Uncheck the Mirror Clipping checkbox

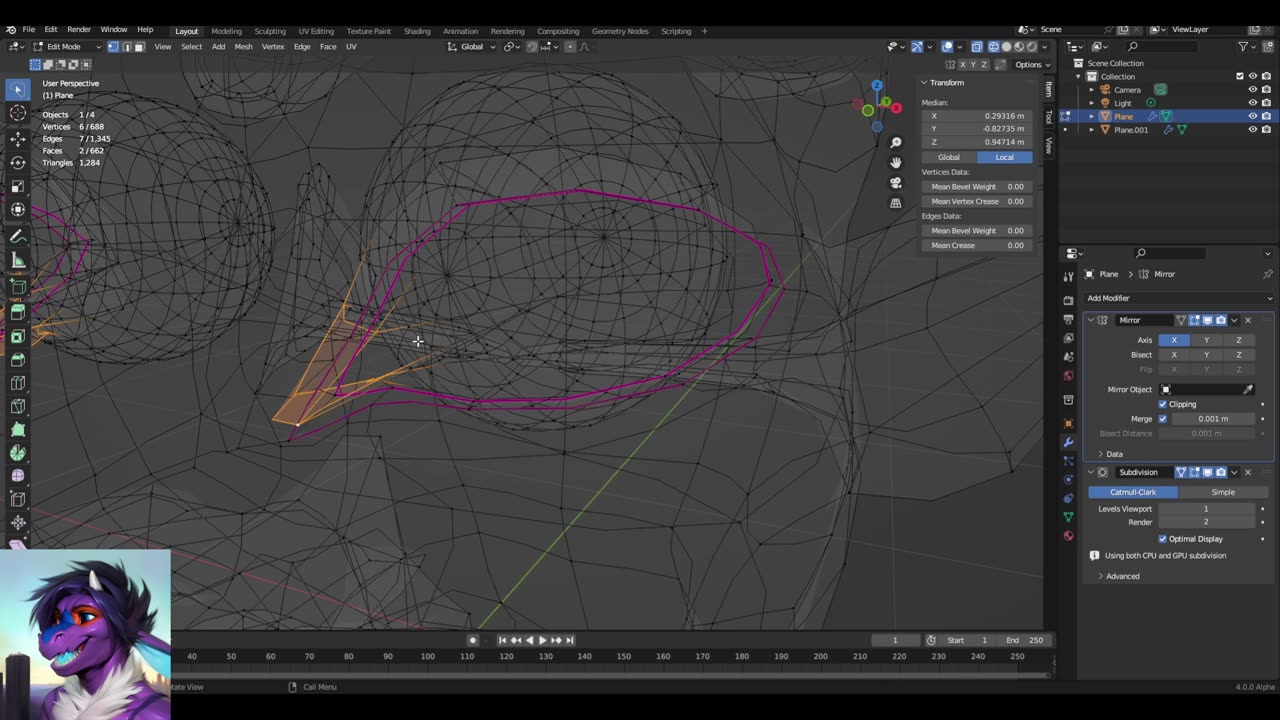(1162, 404)
